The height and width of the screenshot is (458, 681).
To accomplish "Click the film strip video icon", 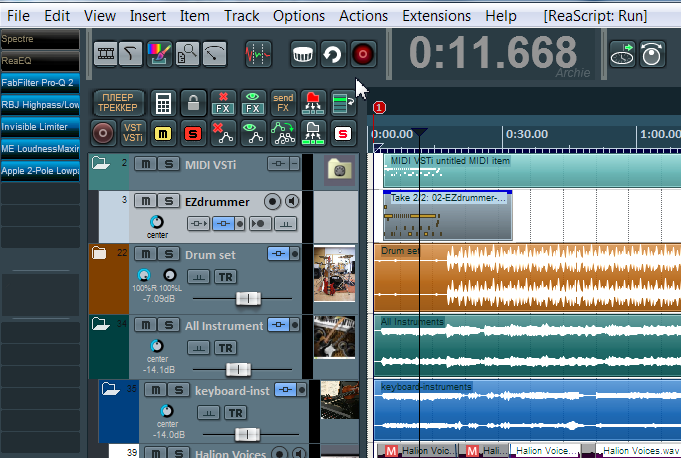I will coord(106,54).
